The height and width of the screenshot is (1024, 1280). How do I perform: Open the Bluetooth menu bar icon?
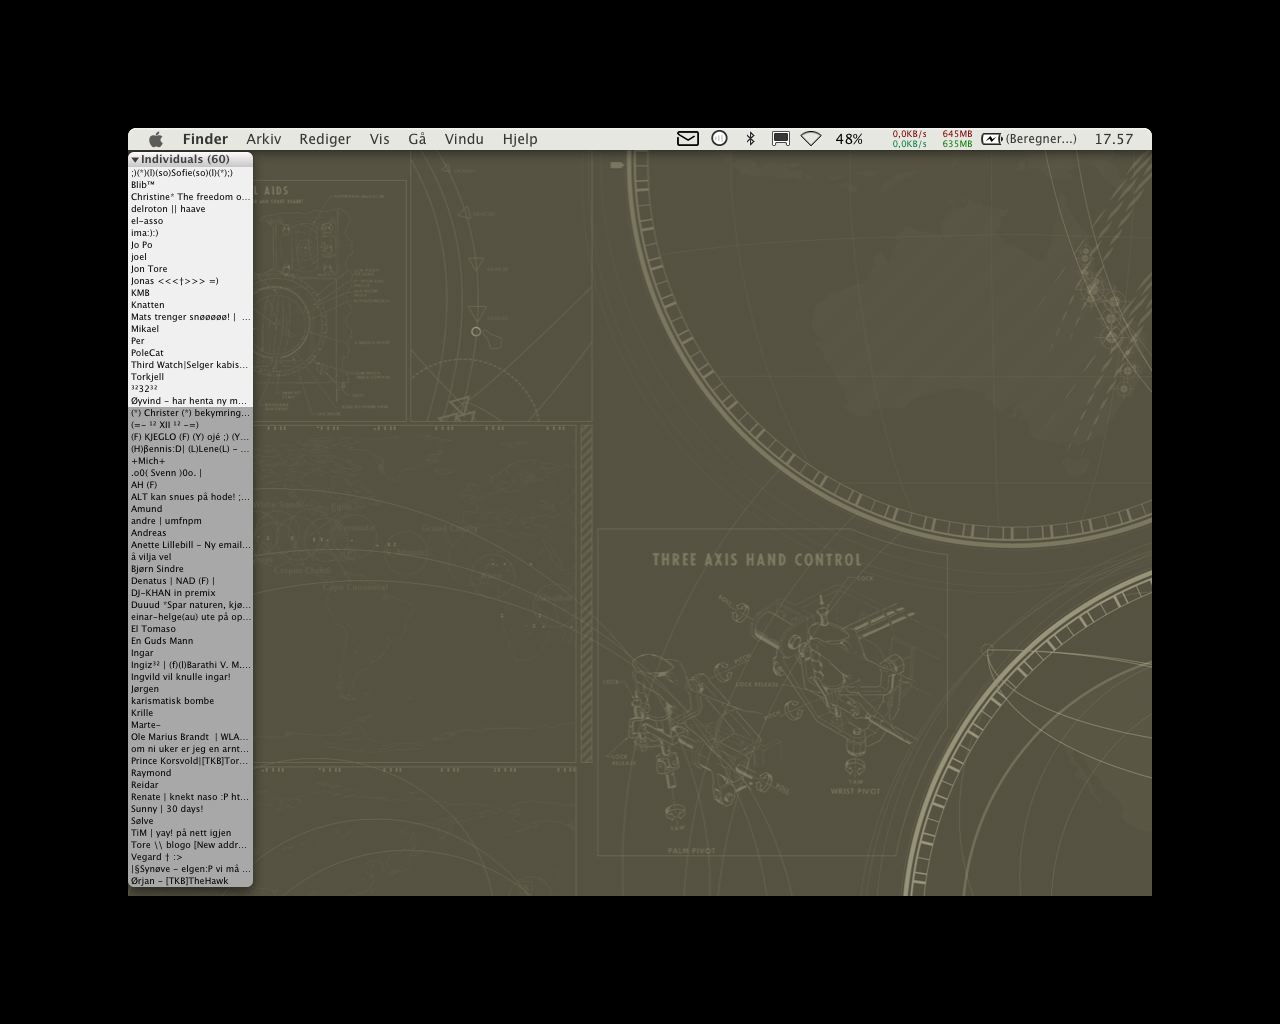(x=750, y=139)
